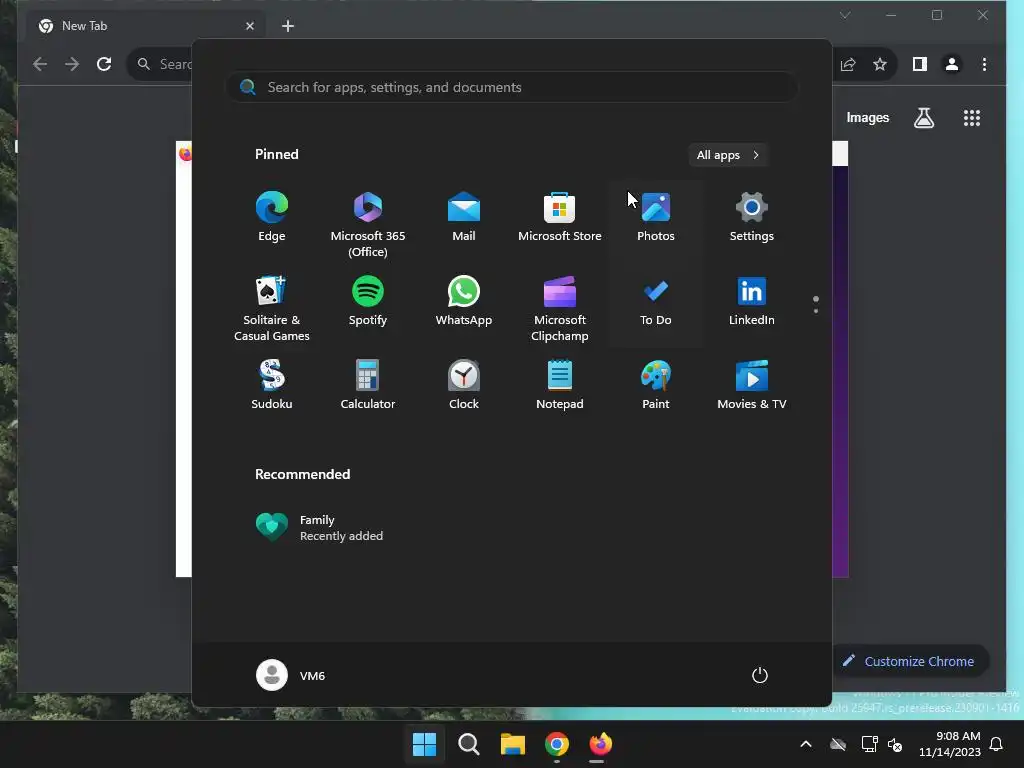This screenshot has height=768, width=1024.
Task: Share this page in Chrome
Action: pyautogui.click(x=848, y=64)
